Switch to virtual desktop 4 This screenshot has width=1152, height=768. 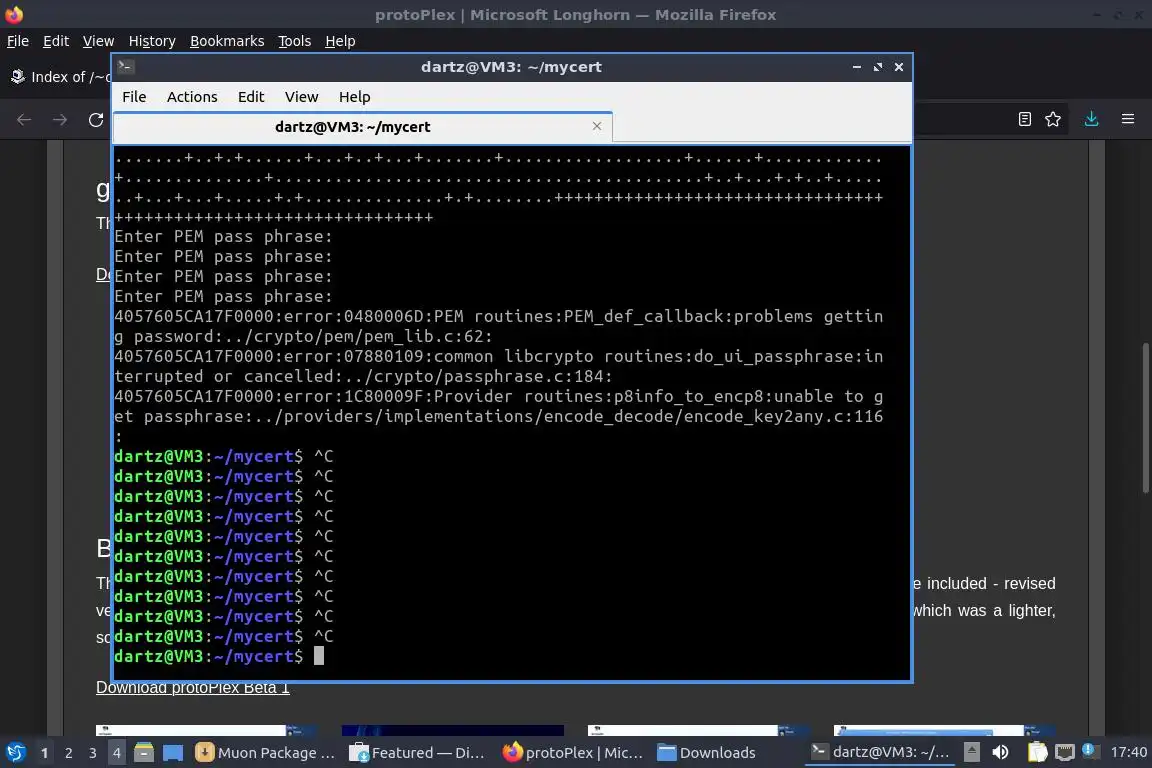(x=116, y=753)
